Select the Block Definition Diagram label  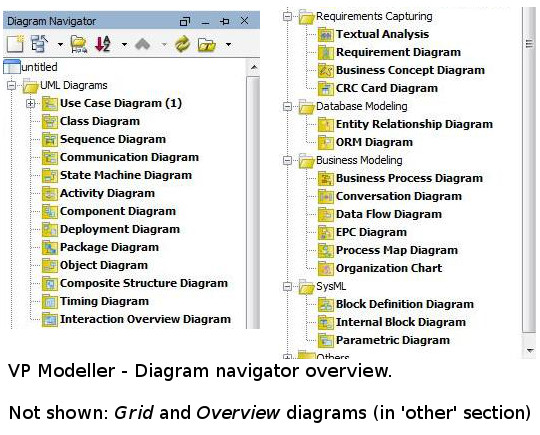pos(405,304)
